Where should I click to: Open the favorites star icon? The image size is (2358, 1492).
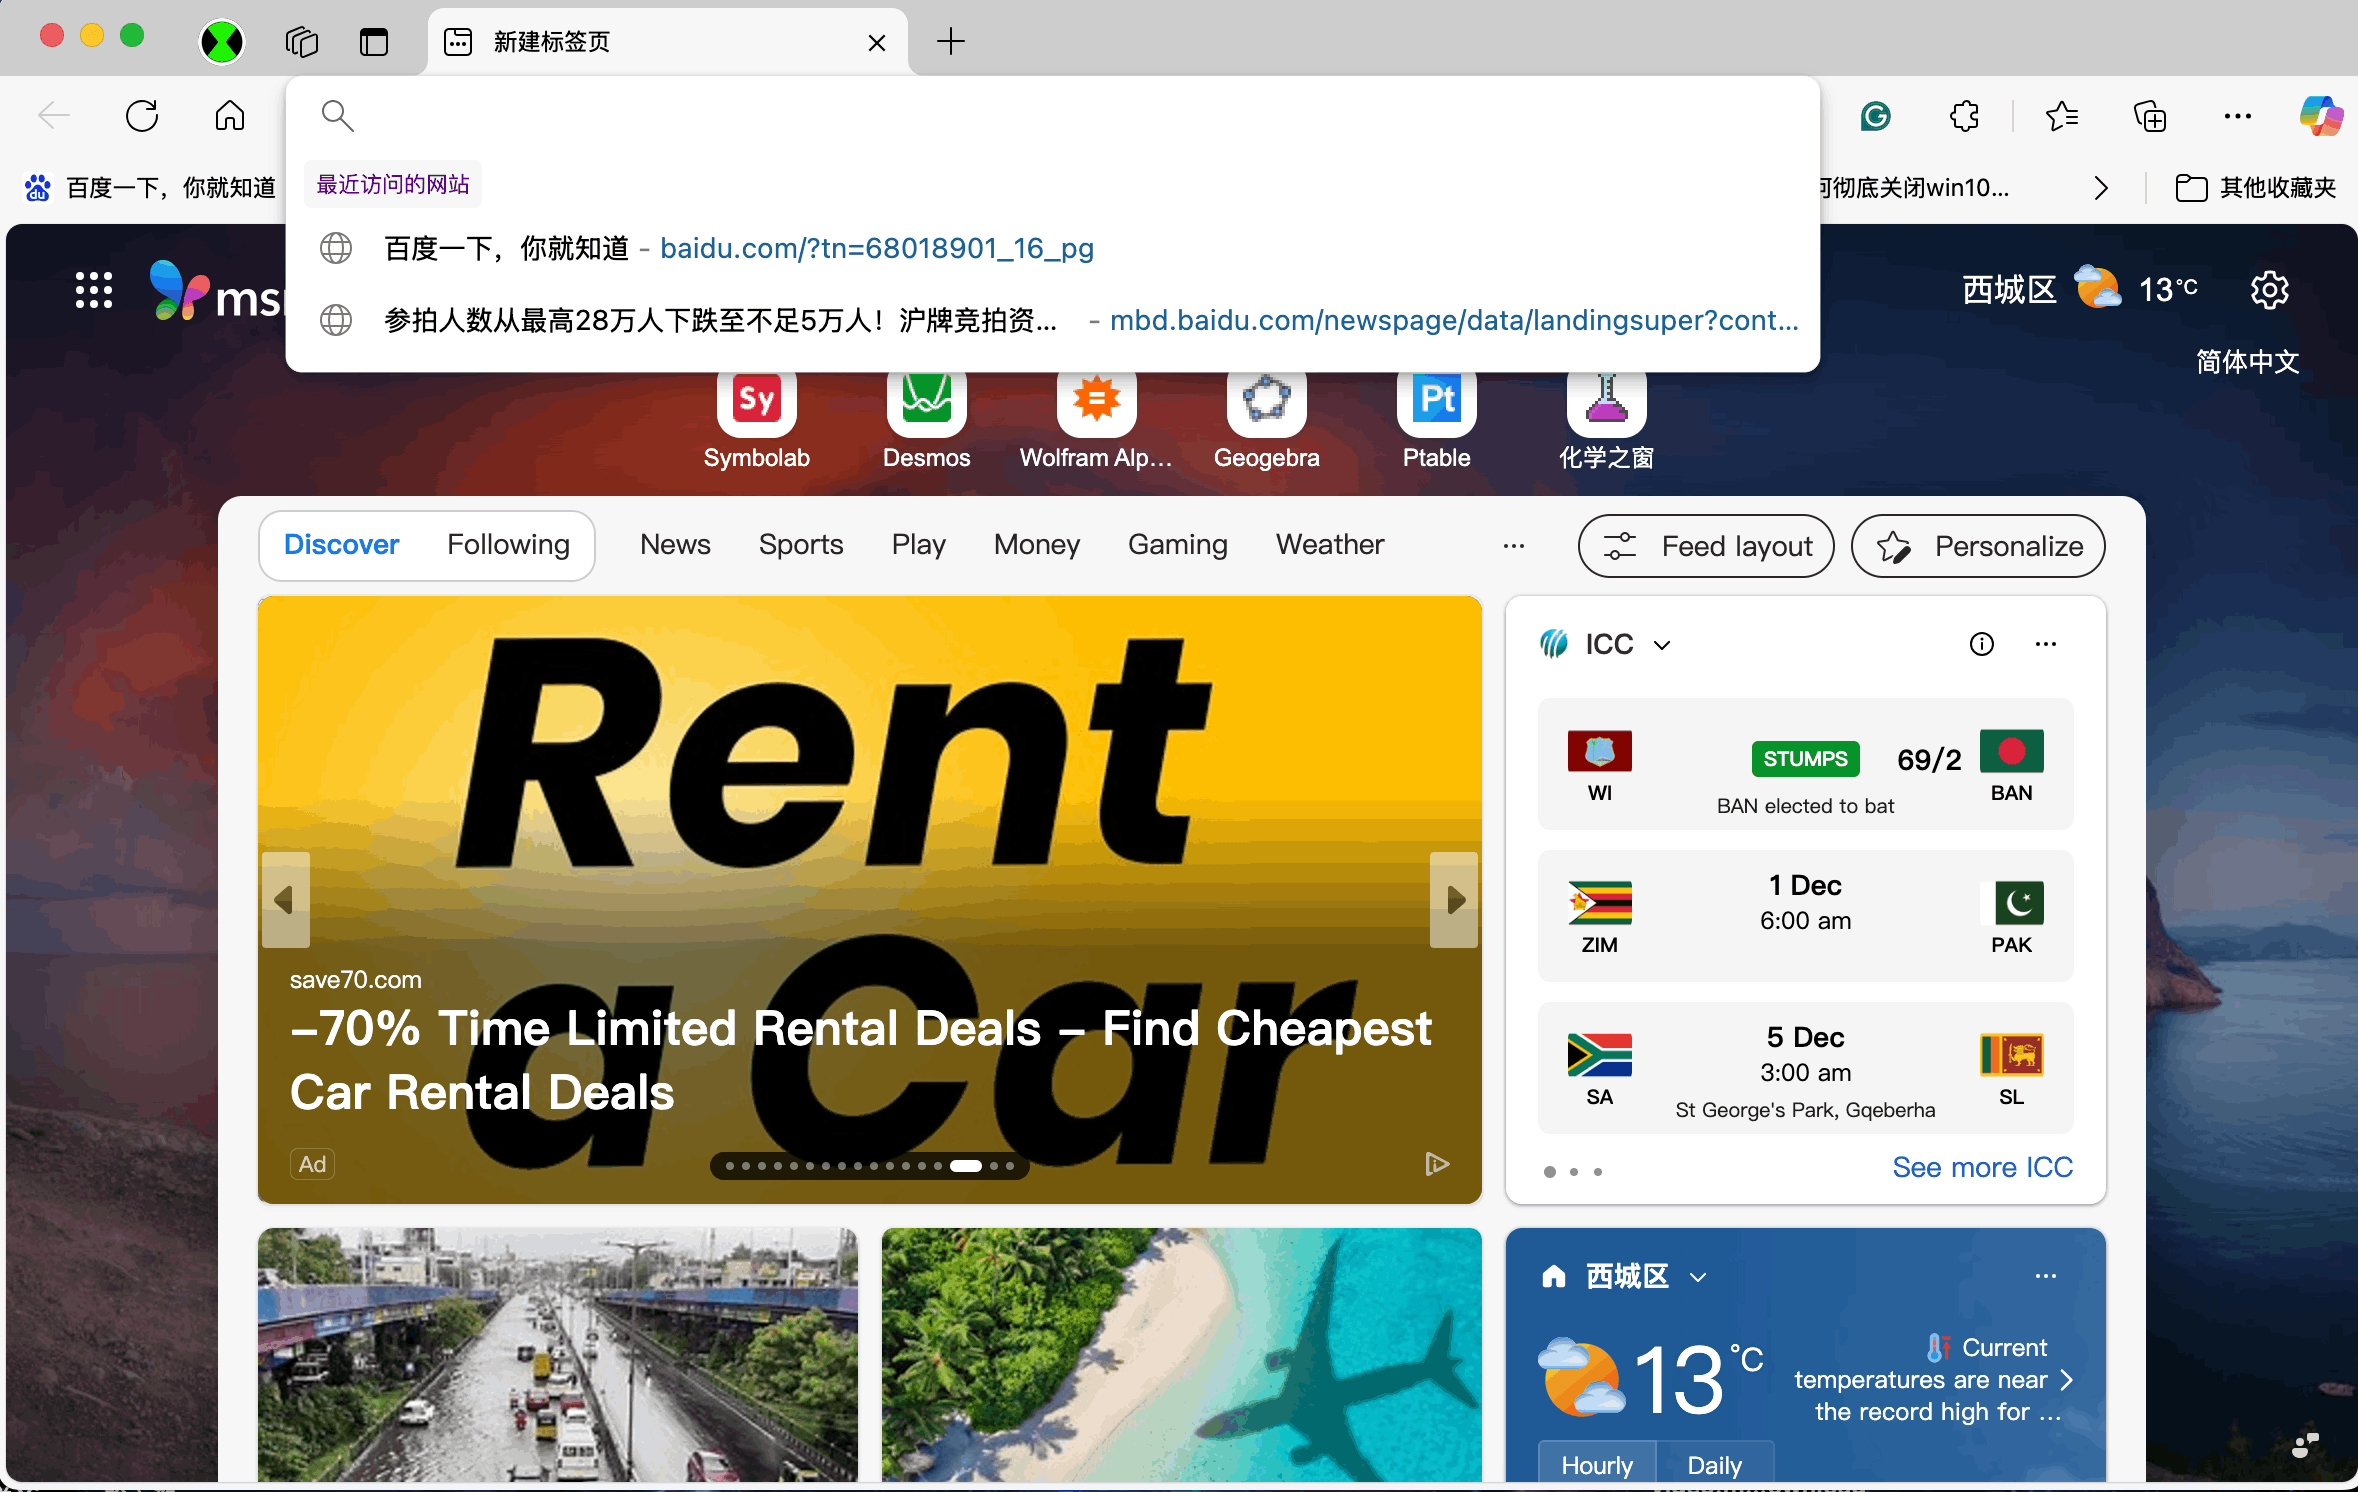click(x=2061, y=116)
